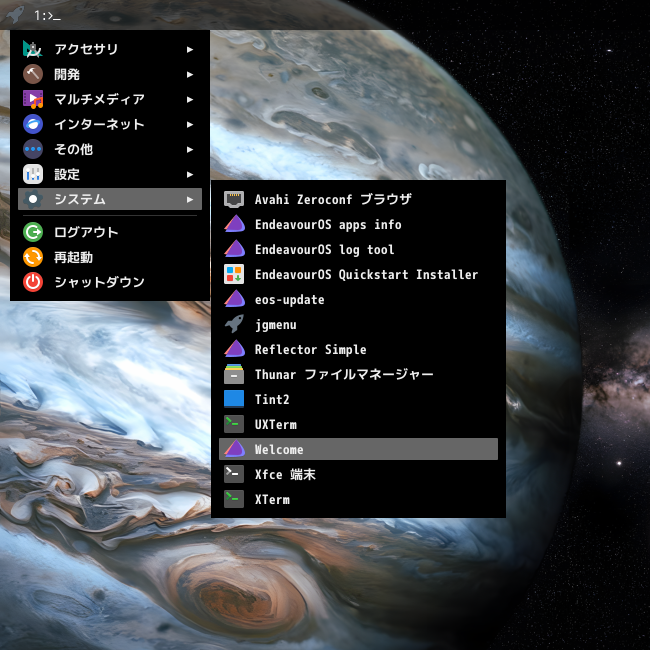Viewport: 650px width, 650px height.
Task: Choose シャットダウン to power off
Action: tap(110, 282)
